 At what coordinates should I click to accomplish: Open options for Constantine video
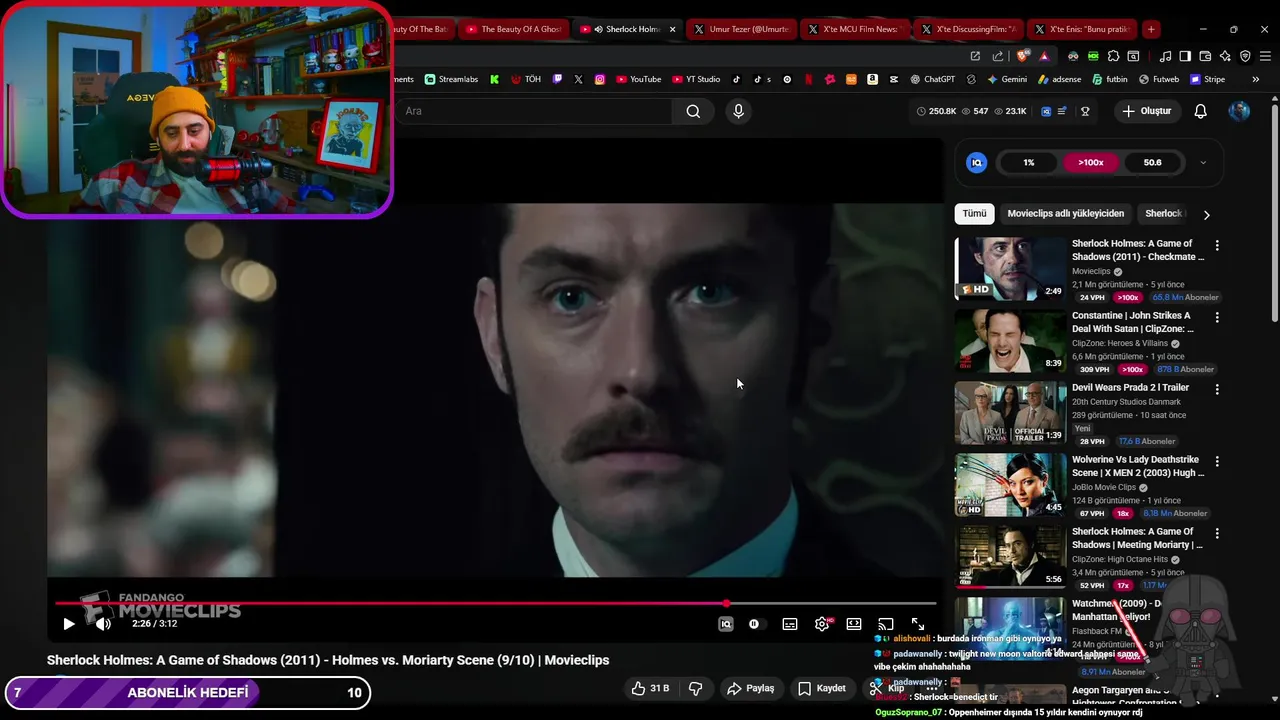point(1217,317)
